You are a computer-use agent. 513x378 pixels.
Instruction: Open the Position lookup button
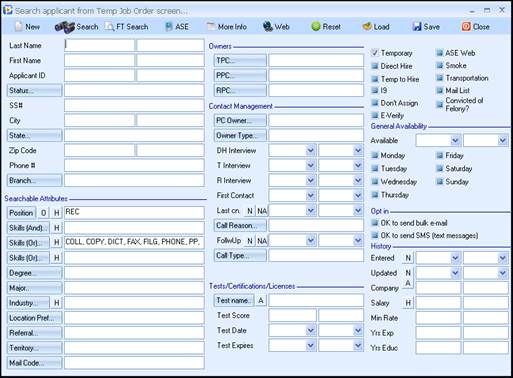[x=21, y=213]
